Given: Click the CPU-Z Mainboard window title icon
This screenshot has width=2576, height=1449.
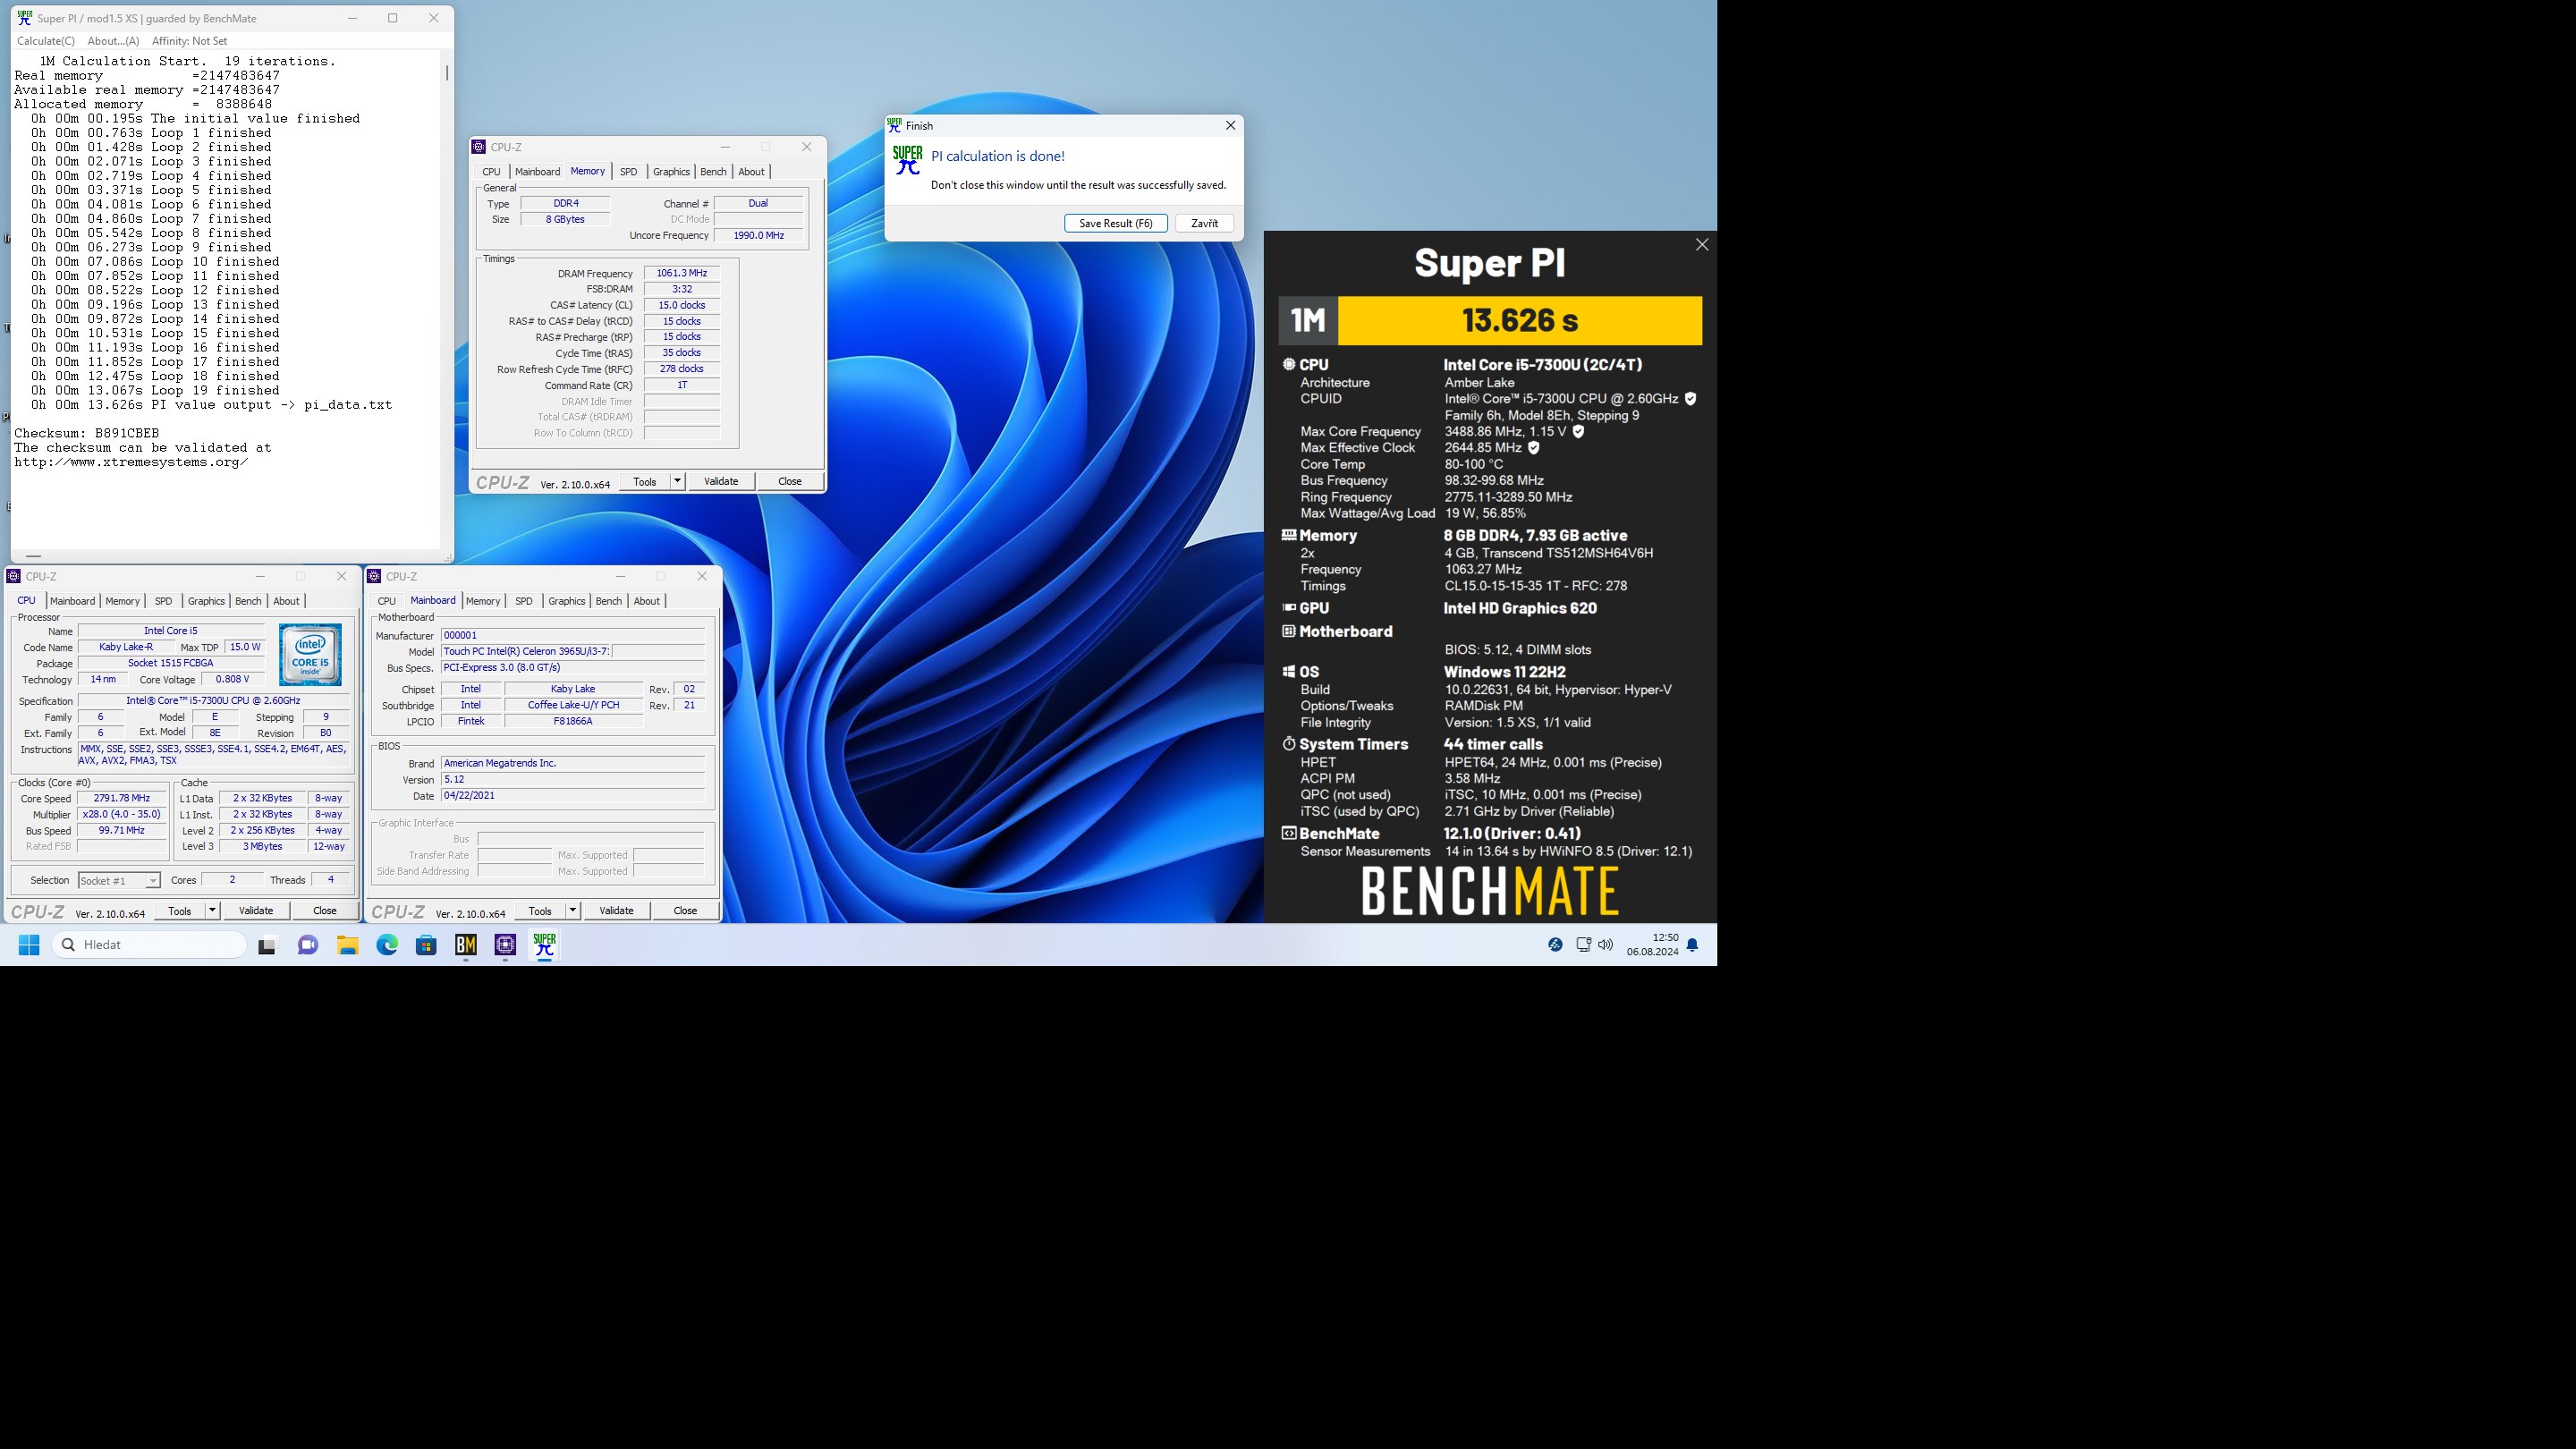Looking at the screenshot, I should point(374,577).
